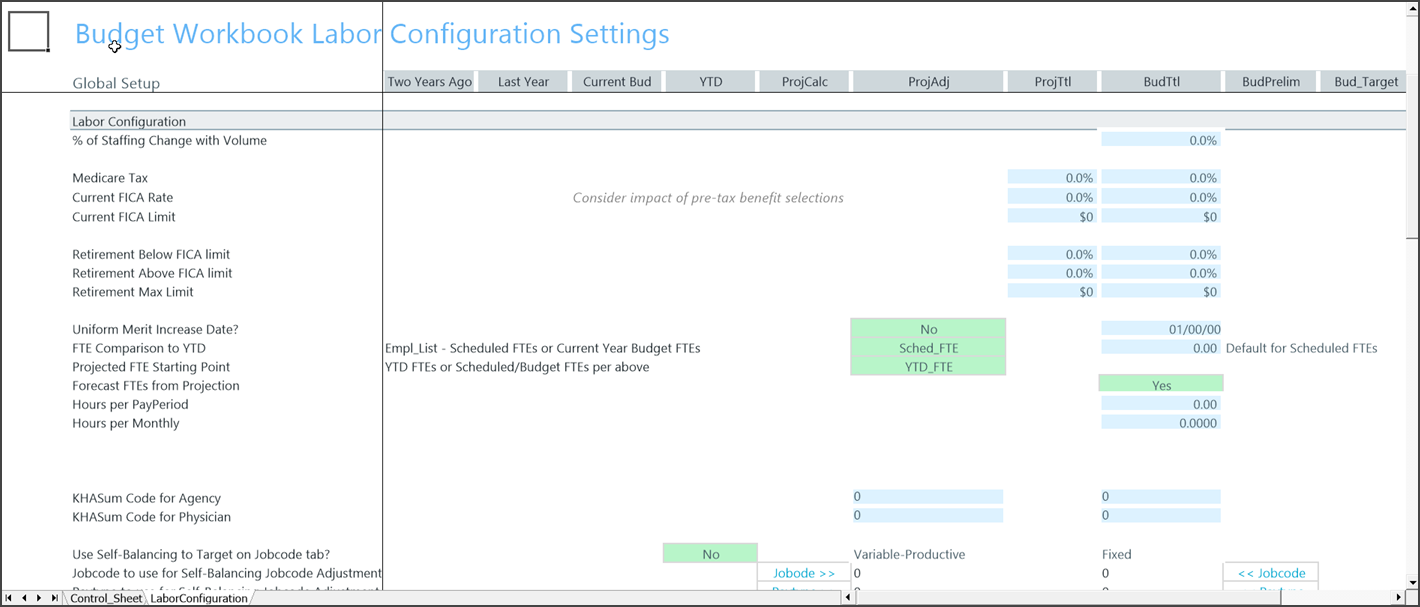The height and width of the screenshot is (607, 1420).
Task: Open Sched_FTE dropdown cell
Action: tap(928, 348)
